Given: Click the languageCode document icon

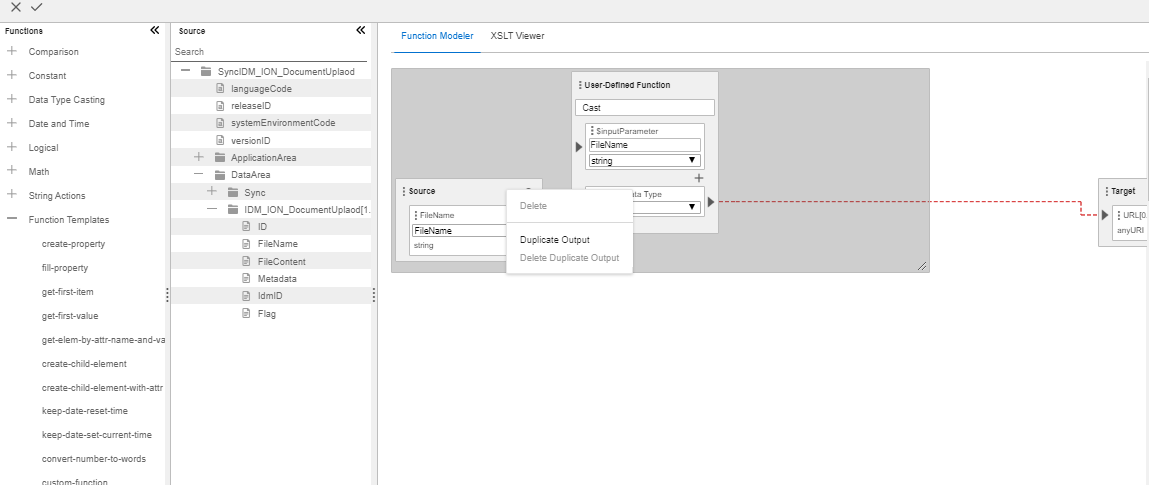Looking at the screenshot, I should 220,88.
